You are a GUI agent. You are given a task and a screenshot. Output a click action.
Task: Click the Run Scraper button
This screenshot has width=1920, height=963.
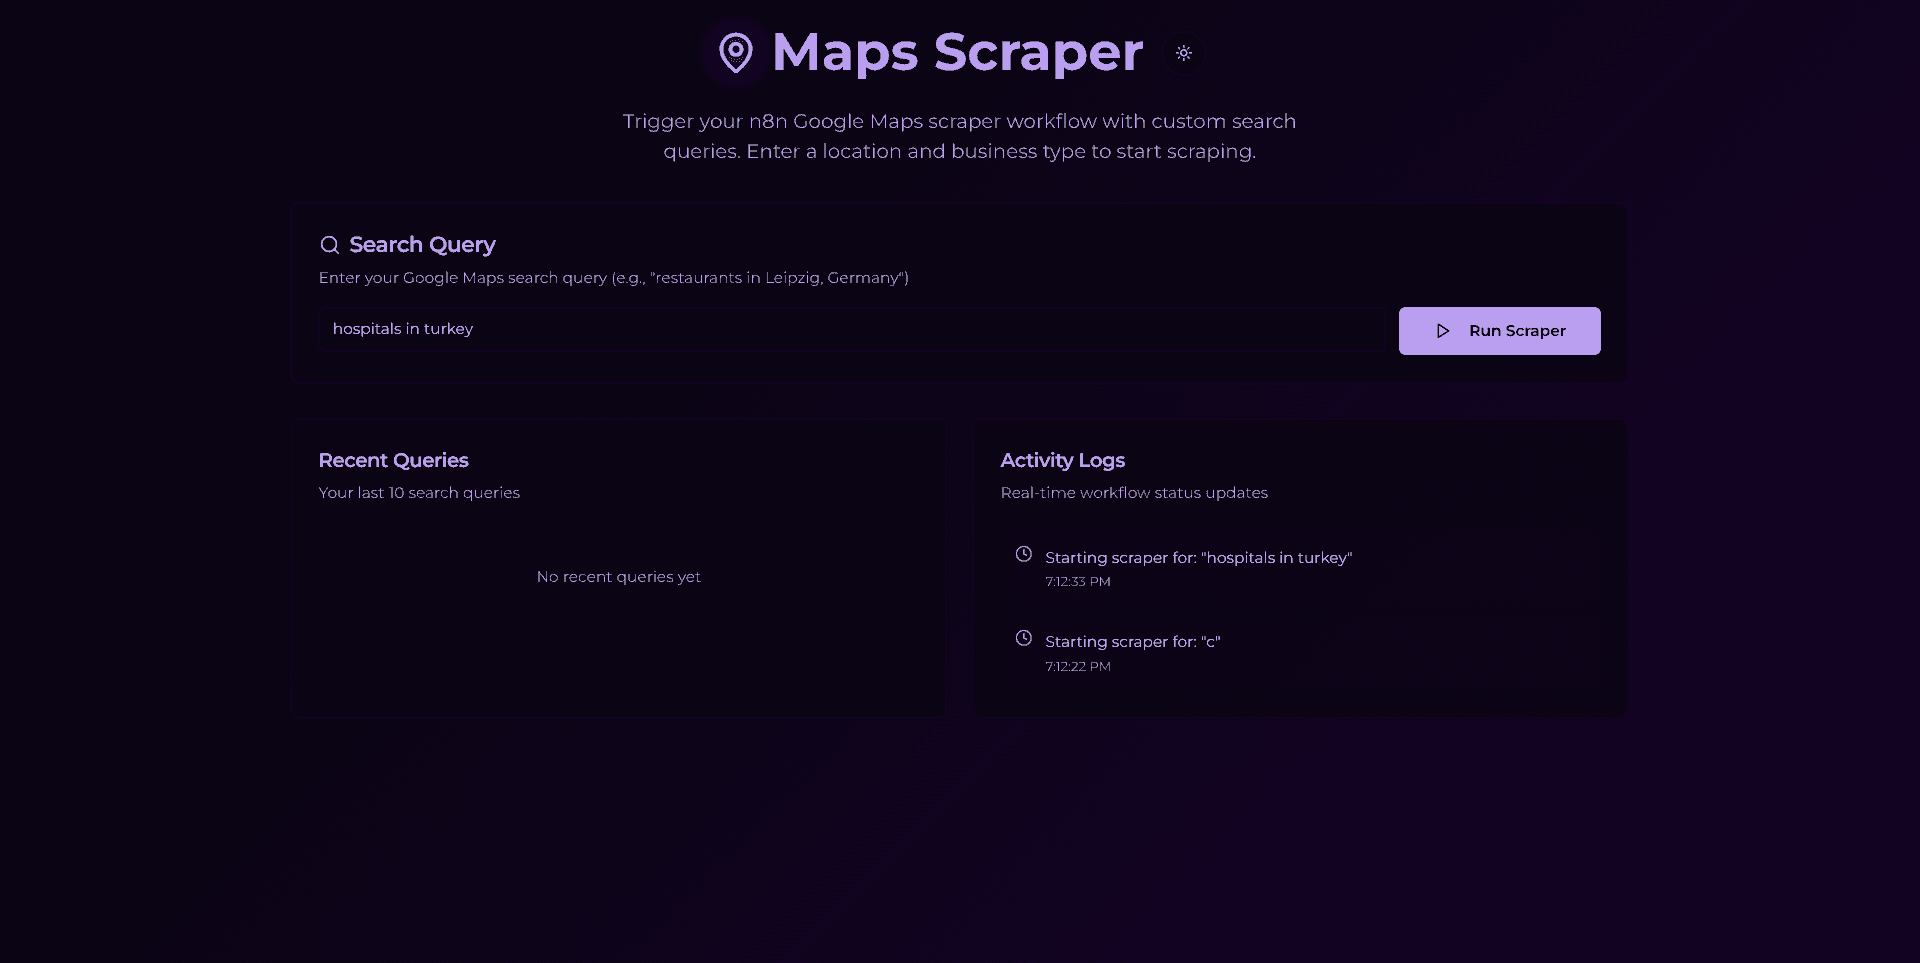[x=1499, y=331]
